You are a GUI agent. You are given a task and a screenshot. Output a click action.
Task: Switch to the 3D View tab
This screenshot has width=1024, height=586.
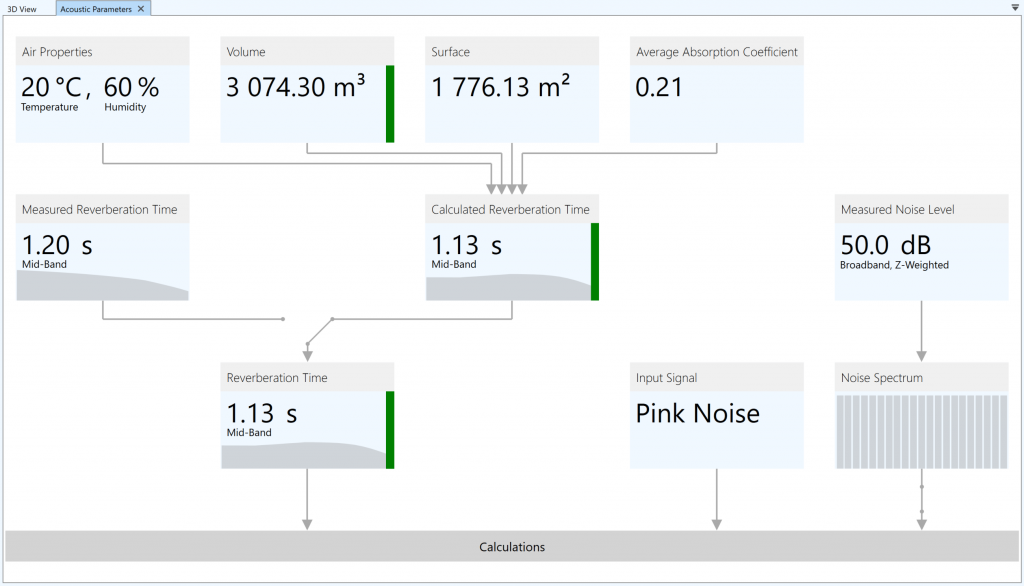point(22,8)
